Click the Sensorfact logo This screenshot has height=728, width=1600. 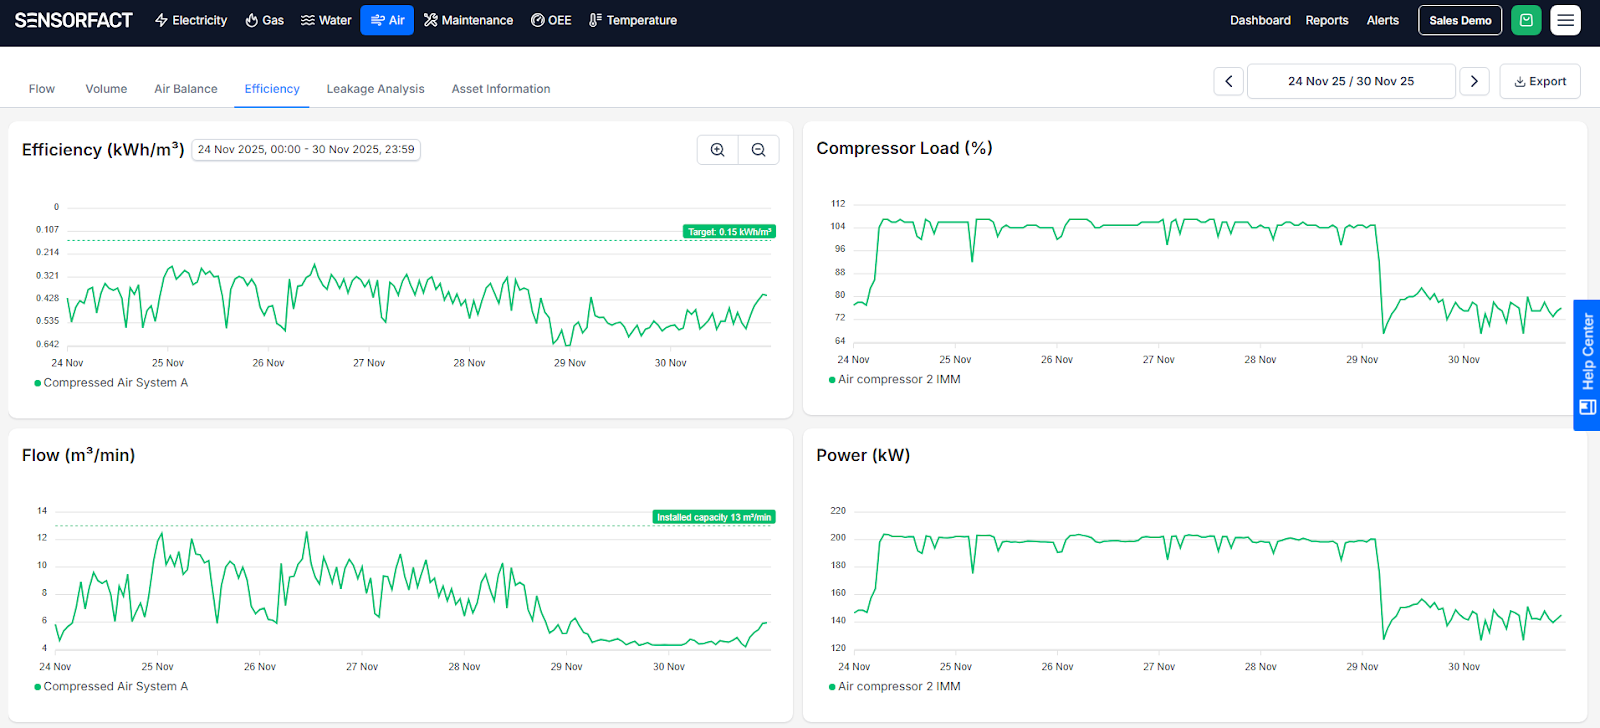pyautogui.click(x=73, y=20)
